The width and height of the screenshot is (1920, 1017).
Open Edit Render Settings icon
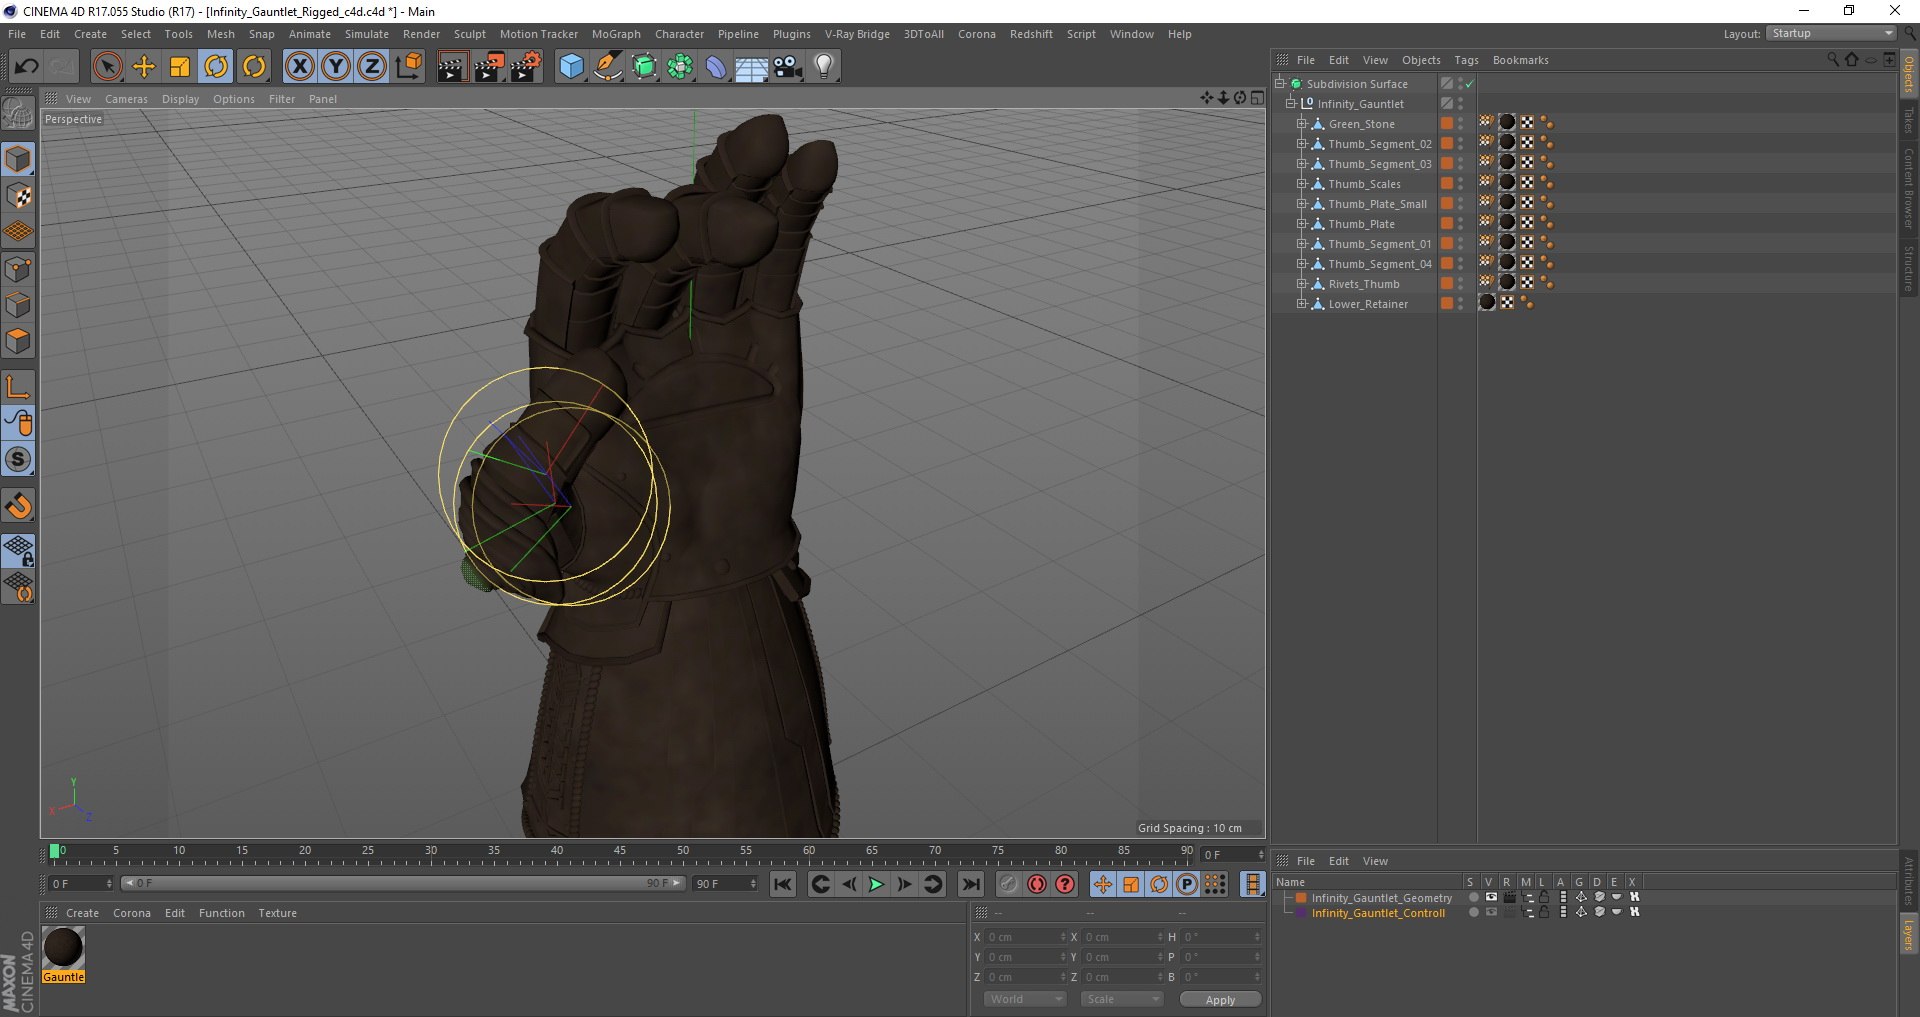(526, 67)
